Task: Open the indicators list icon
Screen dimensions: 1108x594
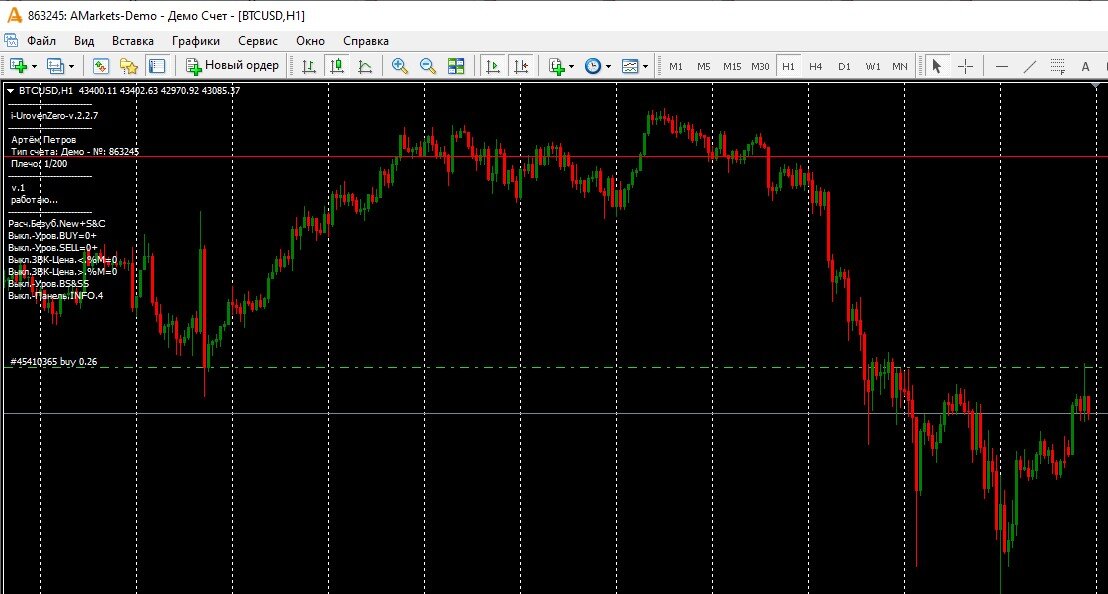Action: pos(557,66)
